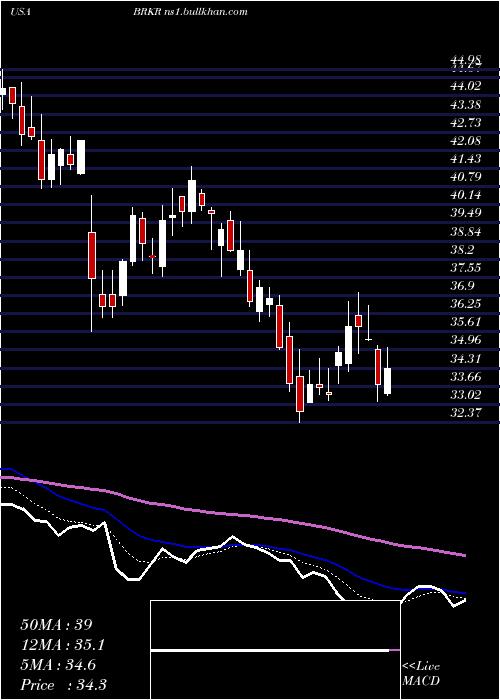Viewport: 500px width, 700px height.
Task: Click the 38.2 price axis label
Action: (462, 250)
